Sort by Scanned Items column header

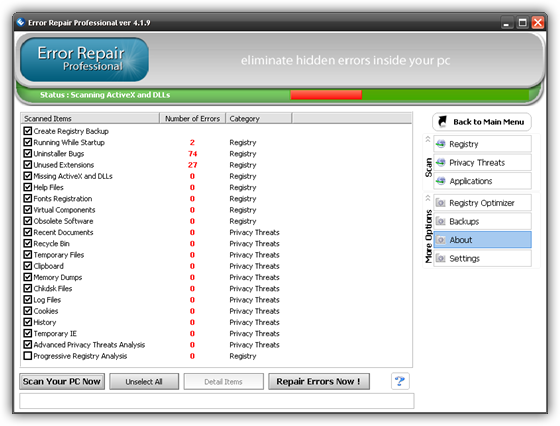[90, 118]
